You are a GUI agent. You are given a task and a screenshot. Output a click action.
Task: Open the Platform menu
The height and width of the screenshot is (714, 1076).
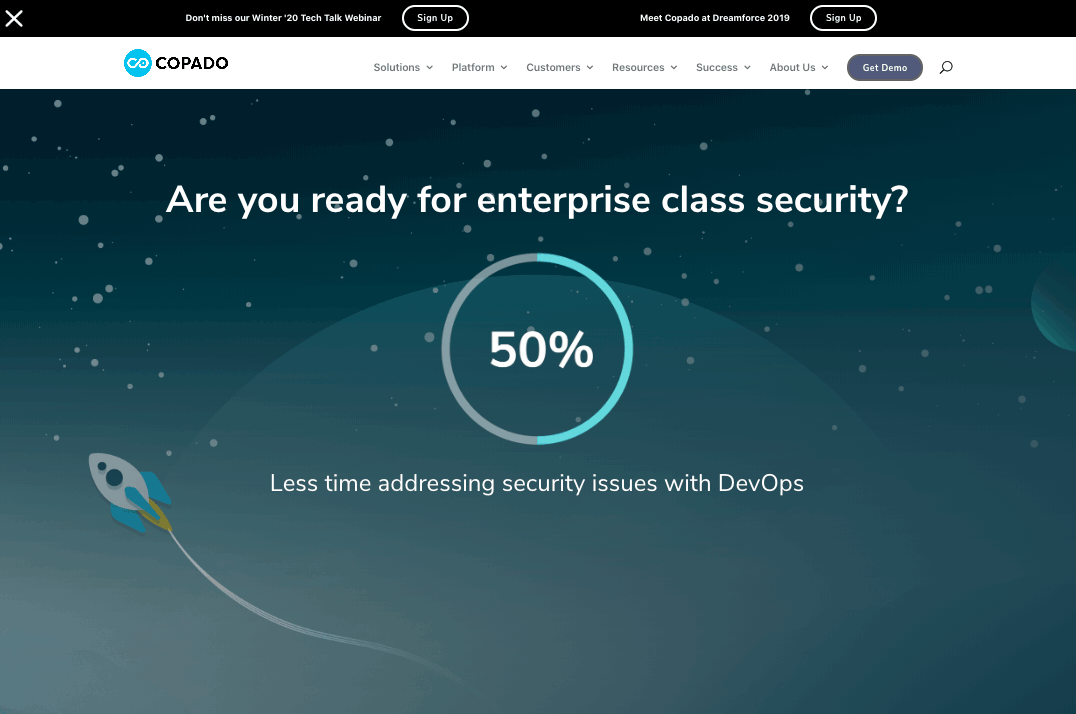473,68
